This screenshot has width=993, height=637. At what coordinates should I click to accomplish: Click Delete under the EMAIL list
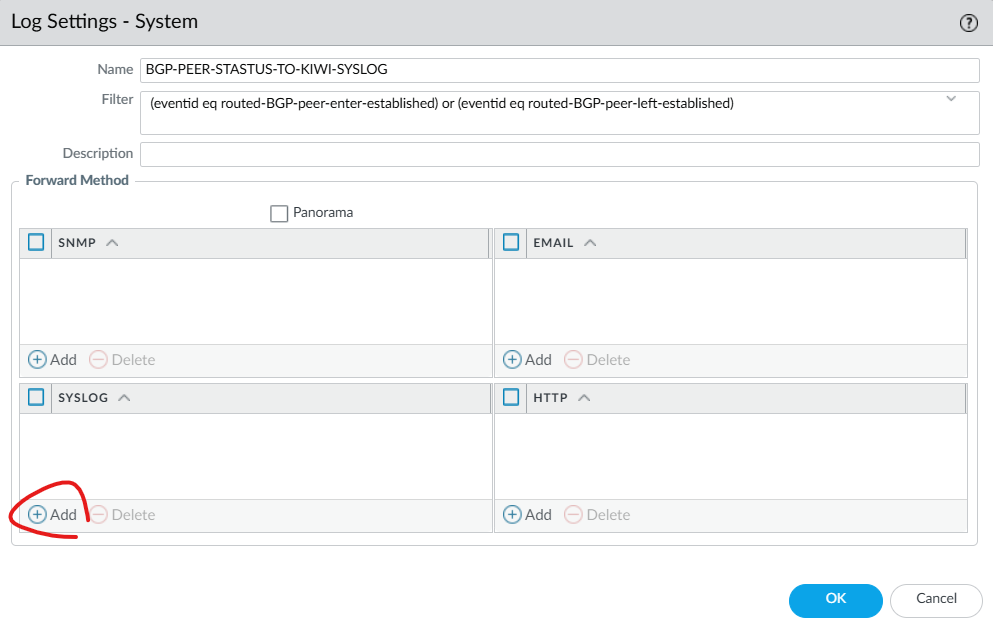tap(597, 360)
